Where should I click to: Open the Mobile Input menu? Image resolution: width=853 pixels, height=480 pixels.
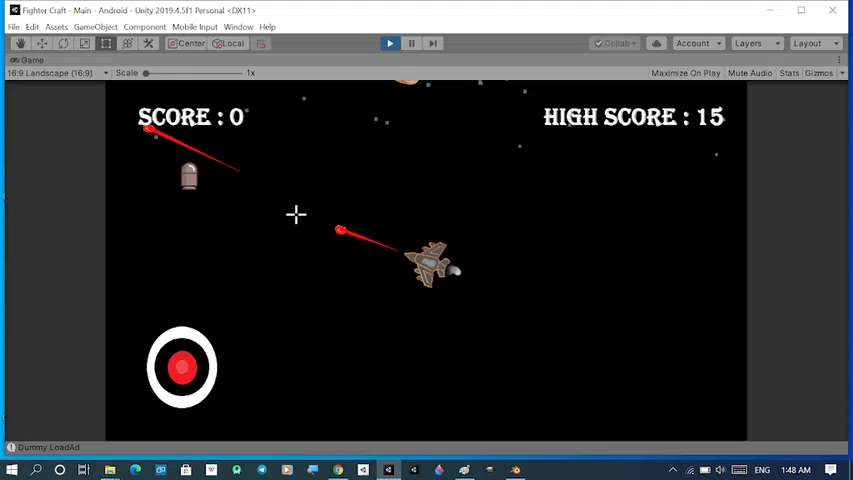[x=195, y=27]
